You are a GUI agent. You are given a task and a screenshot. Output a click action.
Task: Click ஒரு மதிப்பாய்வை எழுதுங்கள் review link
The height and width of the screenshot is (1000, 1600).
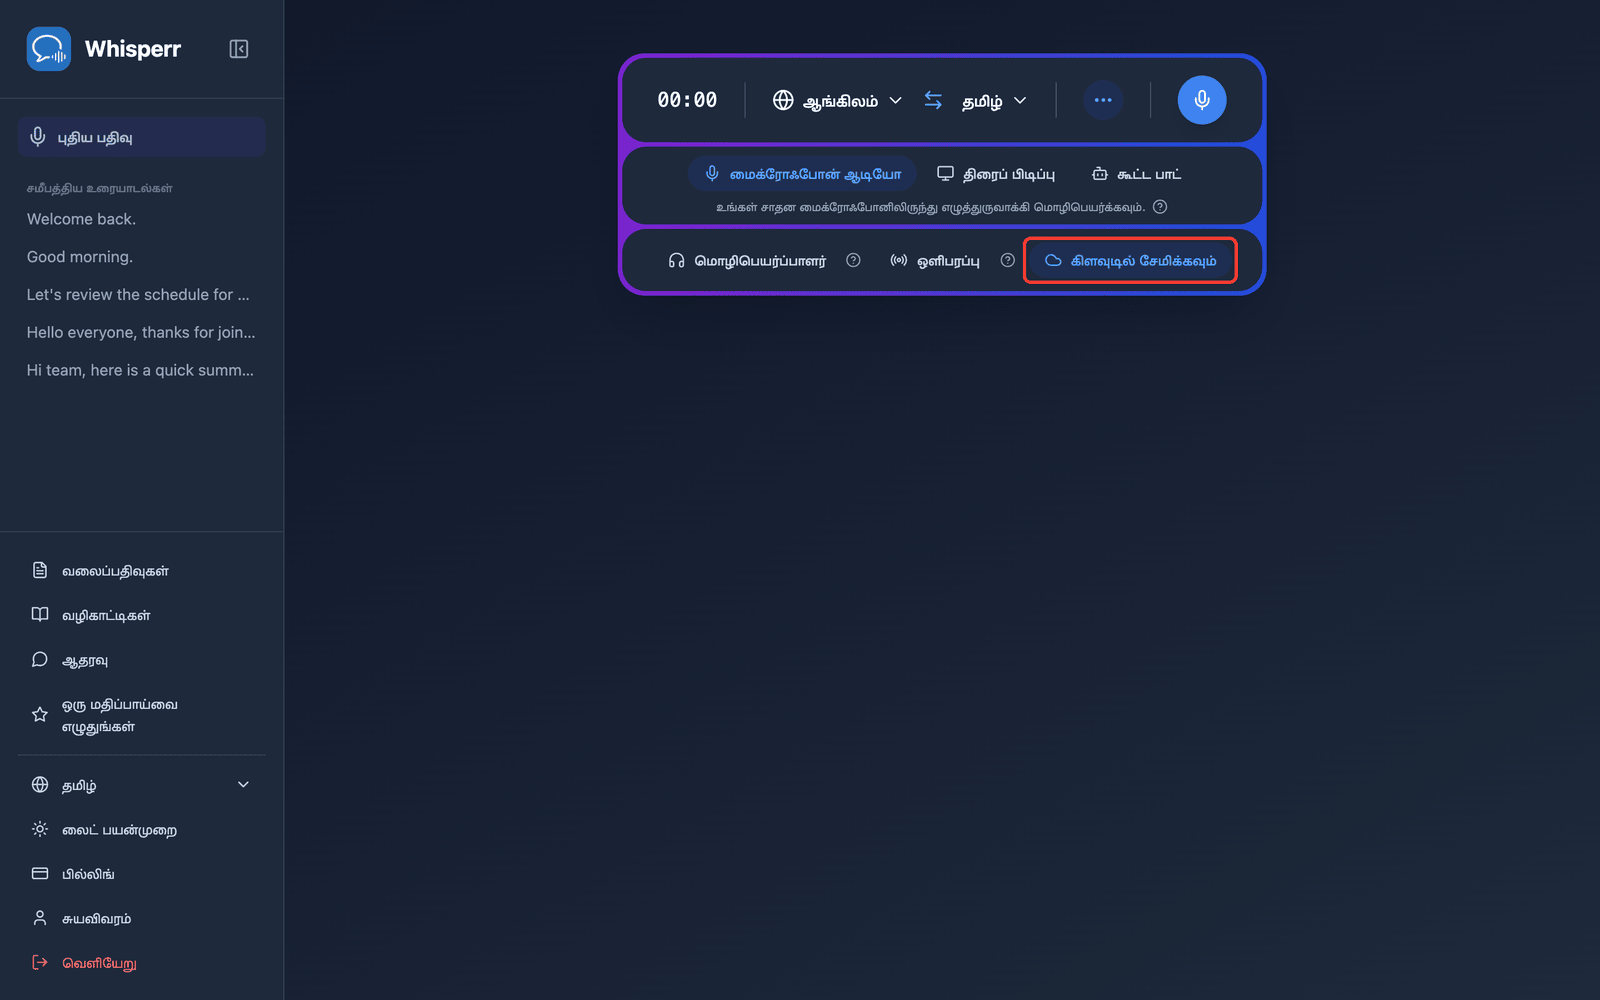click(x=141, y=715)
